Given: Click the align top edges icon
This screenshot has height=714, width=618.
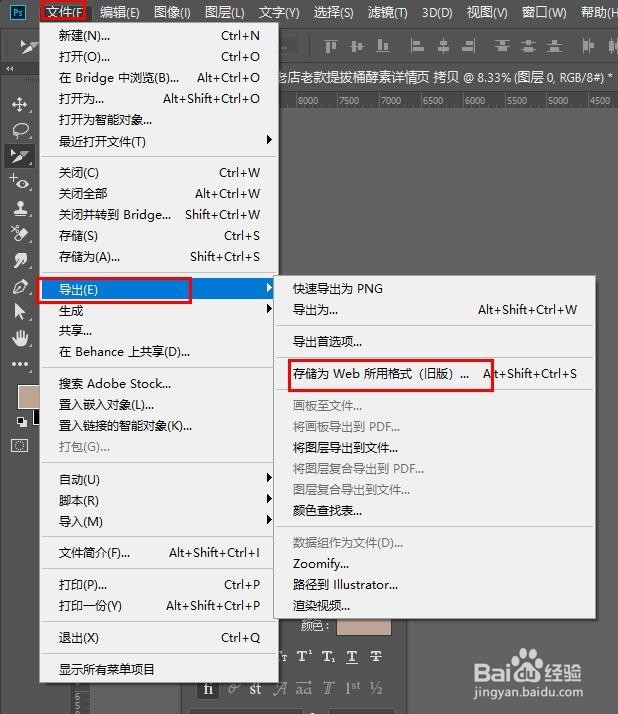Looking at the screenshot, I should [x=331, y=46].
